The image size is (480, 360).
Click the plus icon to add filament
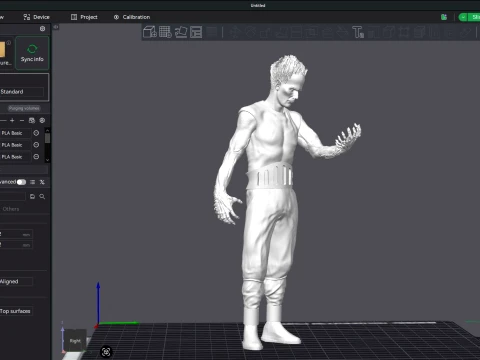point(12,120)
